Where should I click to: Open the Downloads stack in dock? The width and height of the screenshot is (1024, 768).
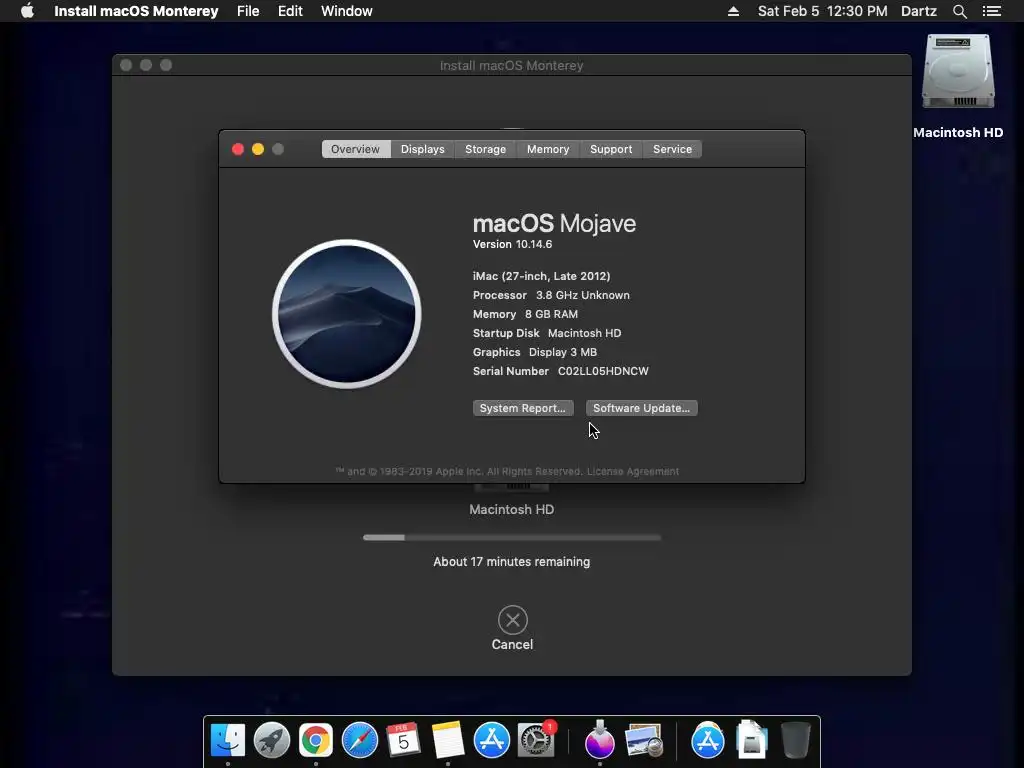pyautogui.click(x=752, y=740)
